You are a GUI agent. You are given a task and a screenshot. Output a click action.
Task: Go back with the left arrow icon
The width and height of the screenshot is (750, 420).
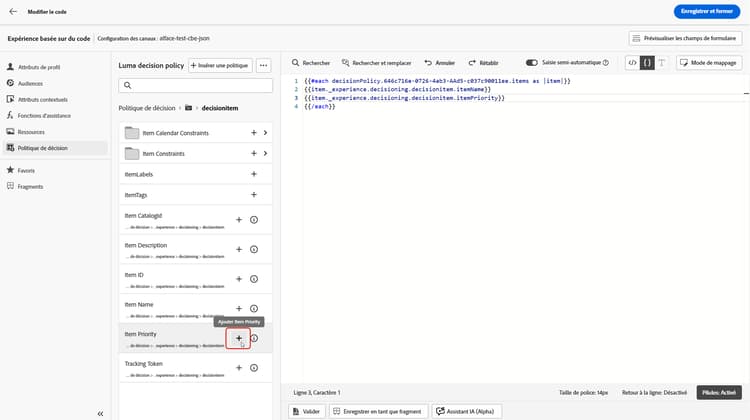[x=13, y=11]
